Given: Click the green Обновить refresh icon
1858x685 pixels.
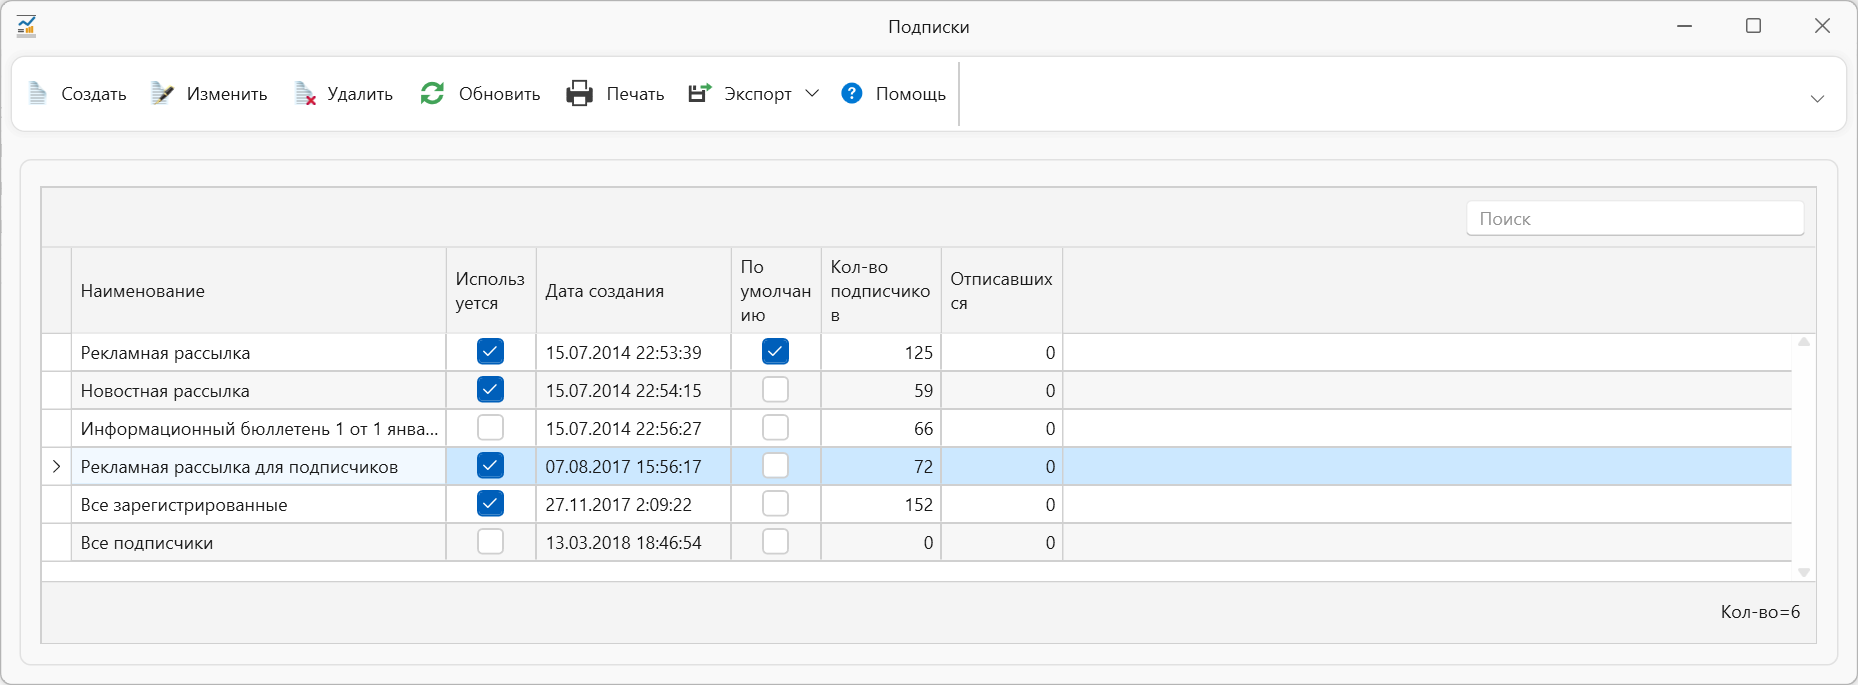Looking at the screenshot, I should click(432, 94).
